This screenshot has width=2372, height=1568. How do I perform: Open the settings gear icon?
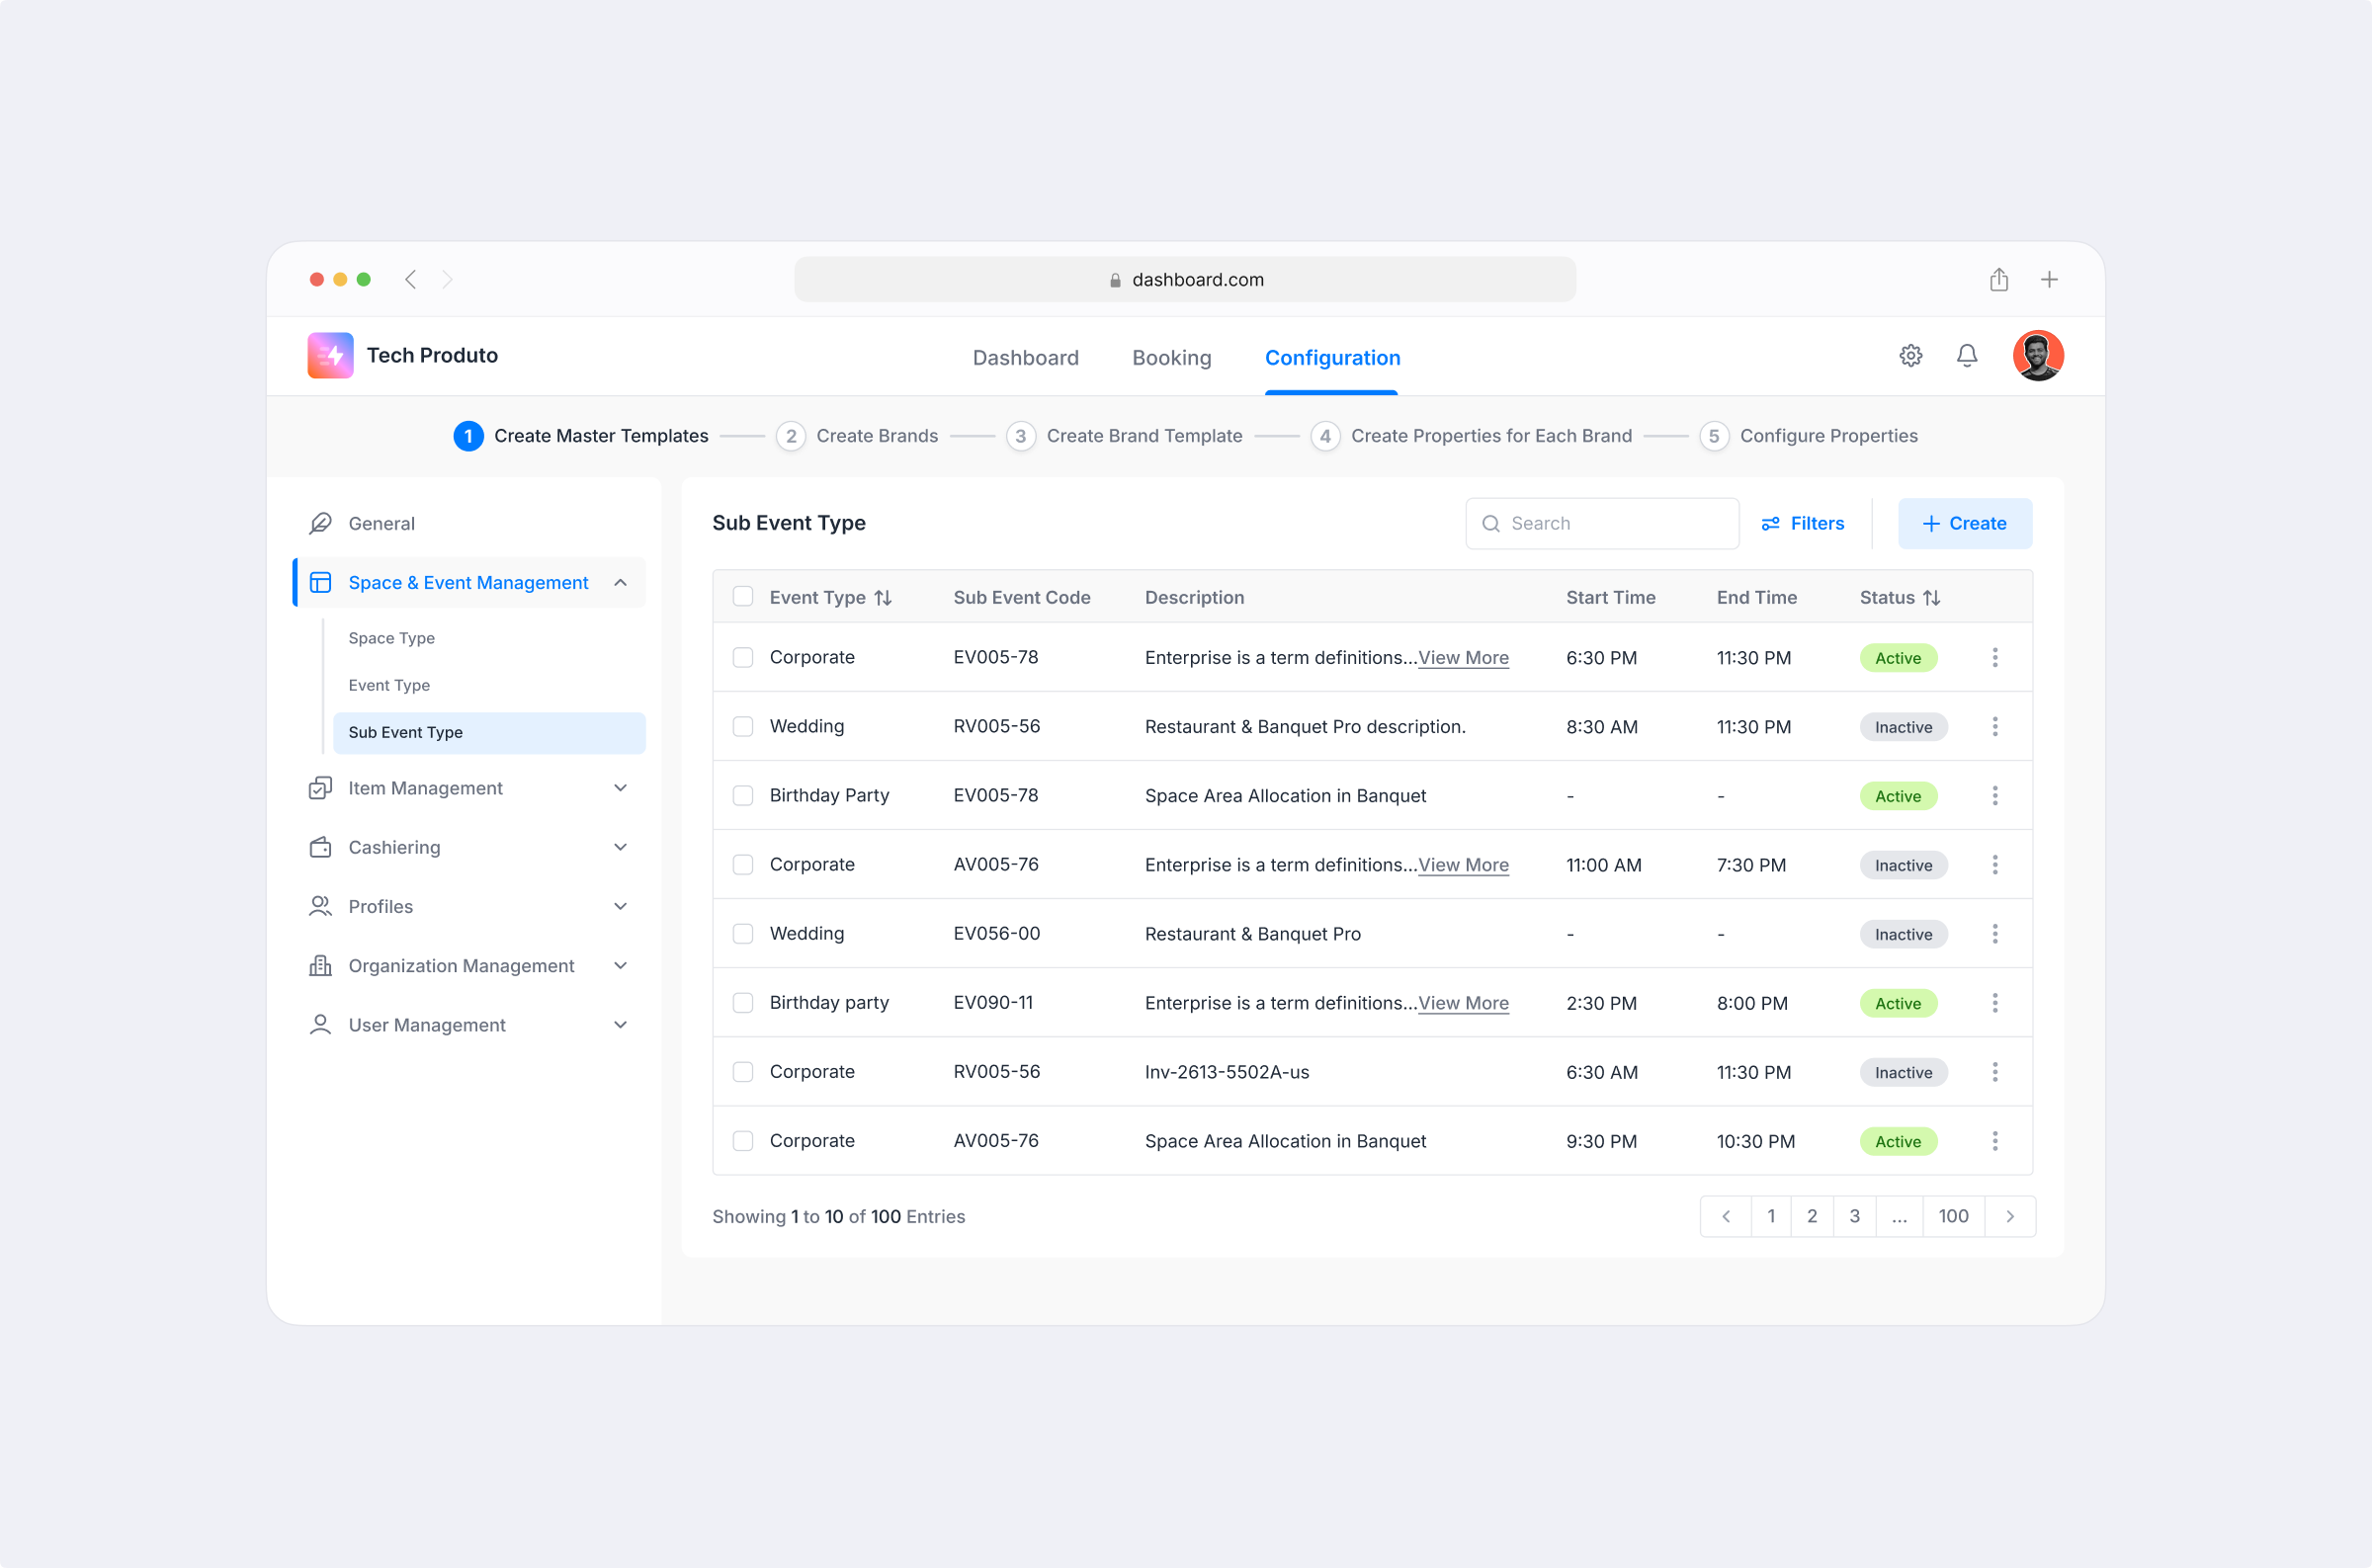1911,355
